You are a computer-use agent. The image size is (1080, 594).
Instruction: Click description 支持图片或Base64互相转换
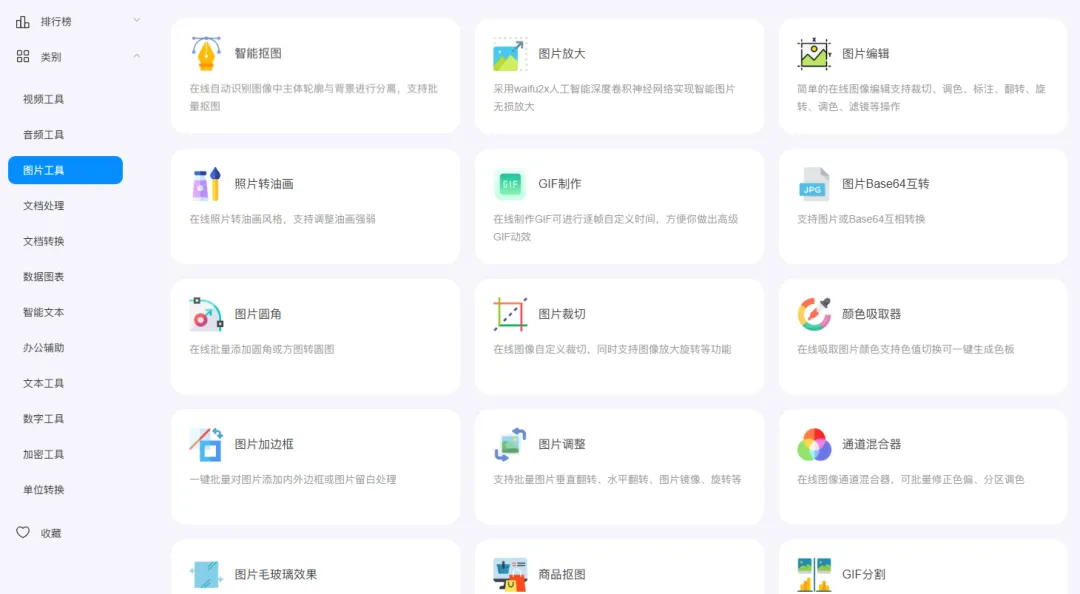861,219
